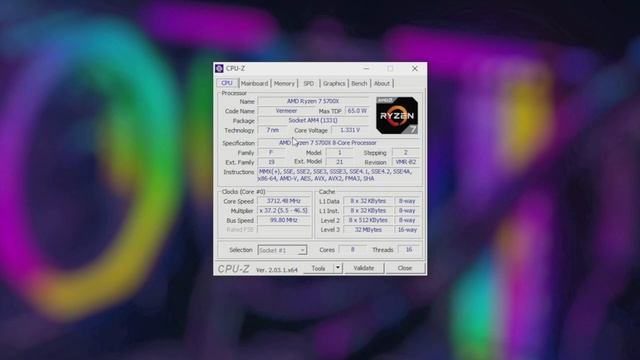Viewport: 640px width, 360px height.
Task: Click the 8-Core Processor specification field
Action: 339,143
